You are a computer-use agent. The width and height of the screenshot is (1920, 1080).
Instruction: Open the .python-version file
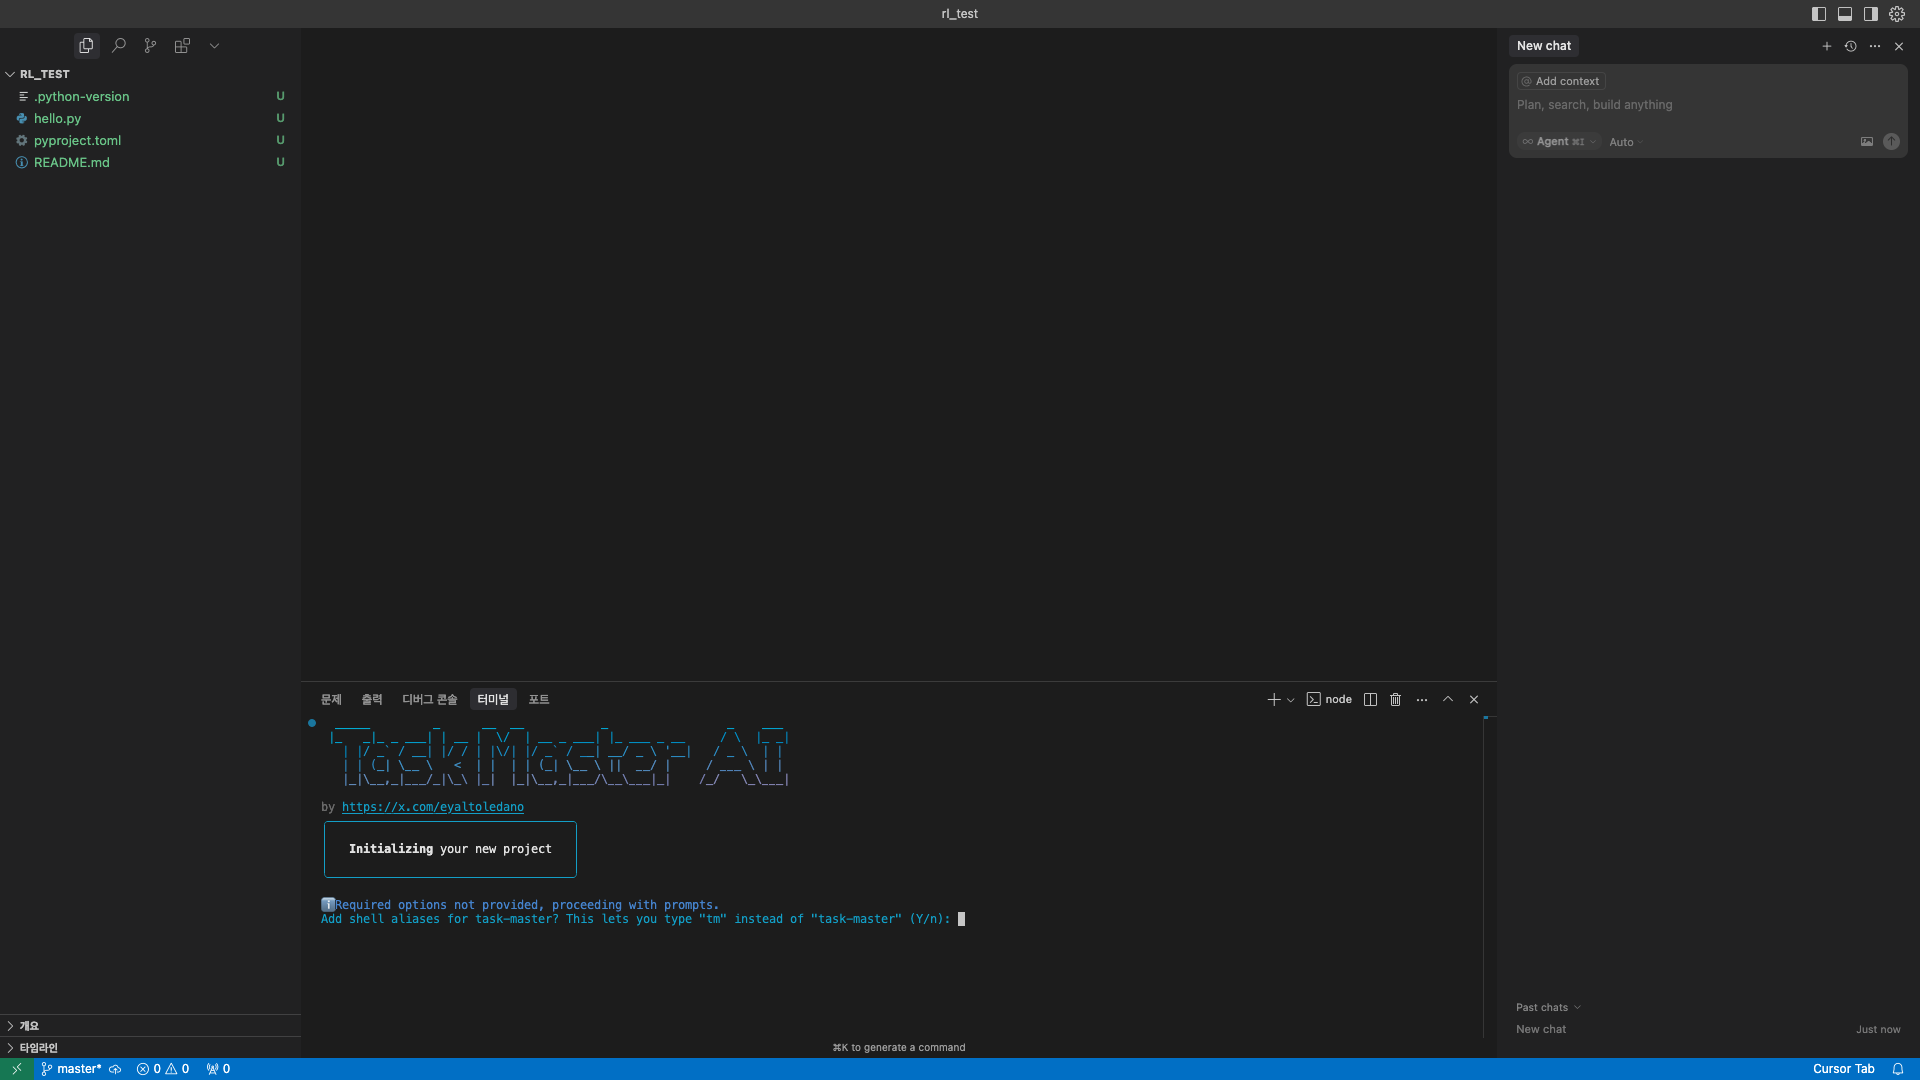pyautogui.click(x=150, y=96)
